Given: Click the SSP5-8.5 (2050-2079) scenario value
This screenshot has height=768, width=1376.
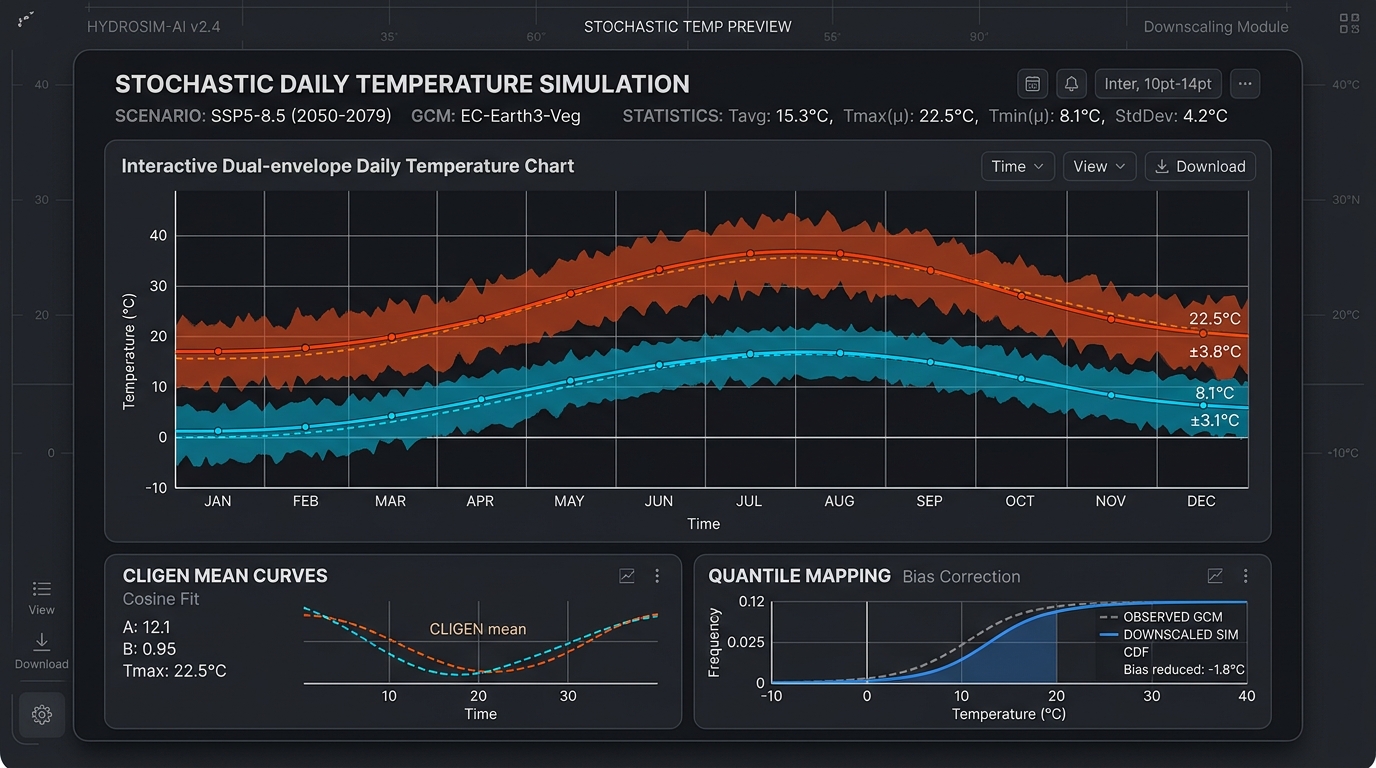Looking at the screenshot, I should (301, 116).
